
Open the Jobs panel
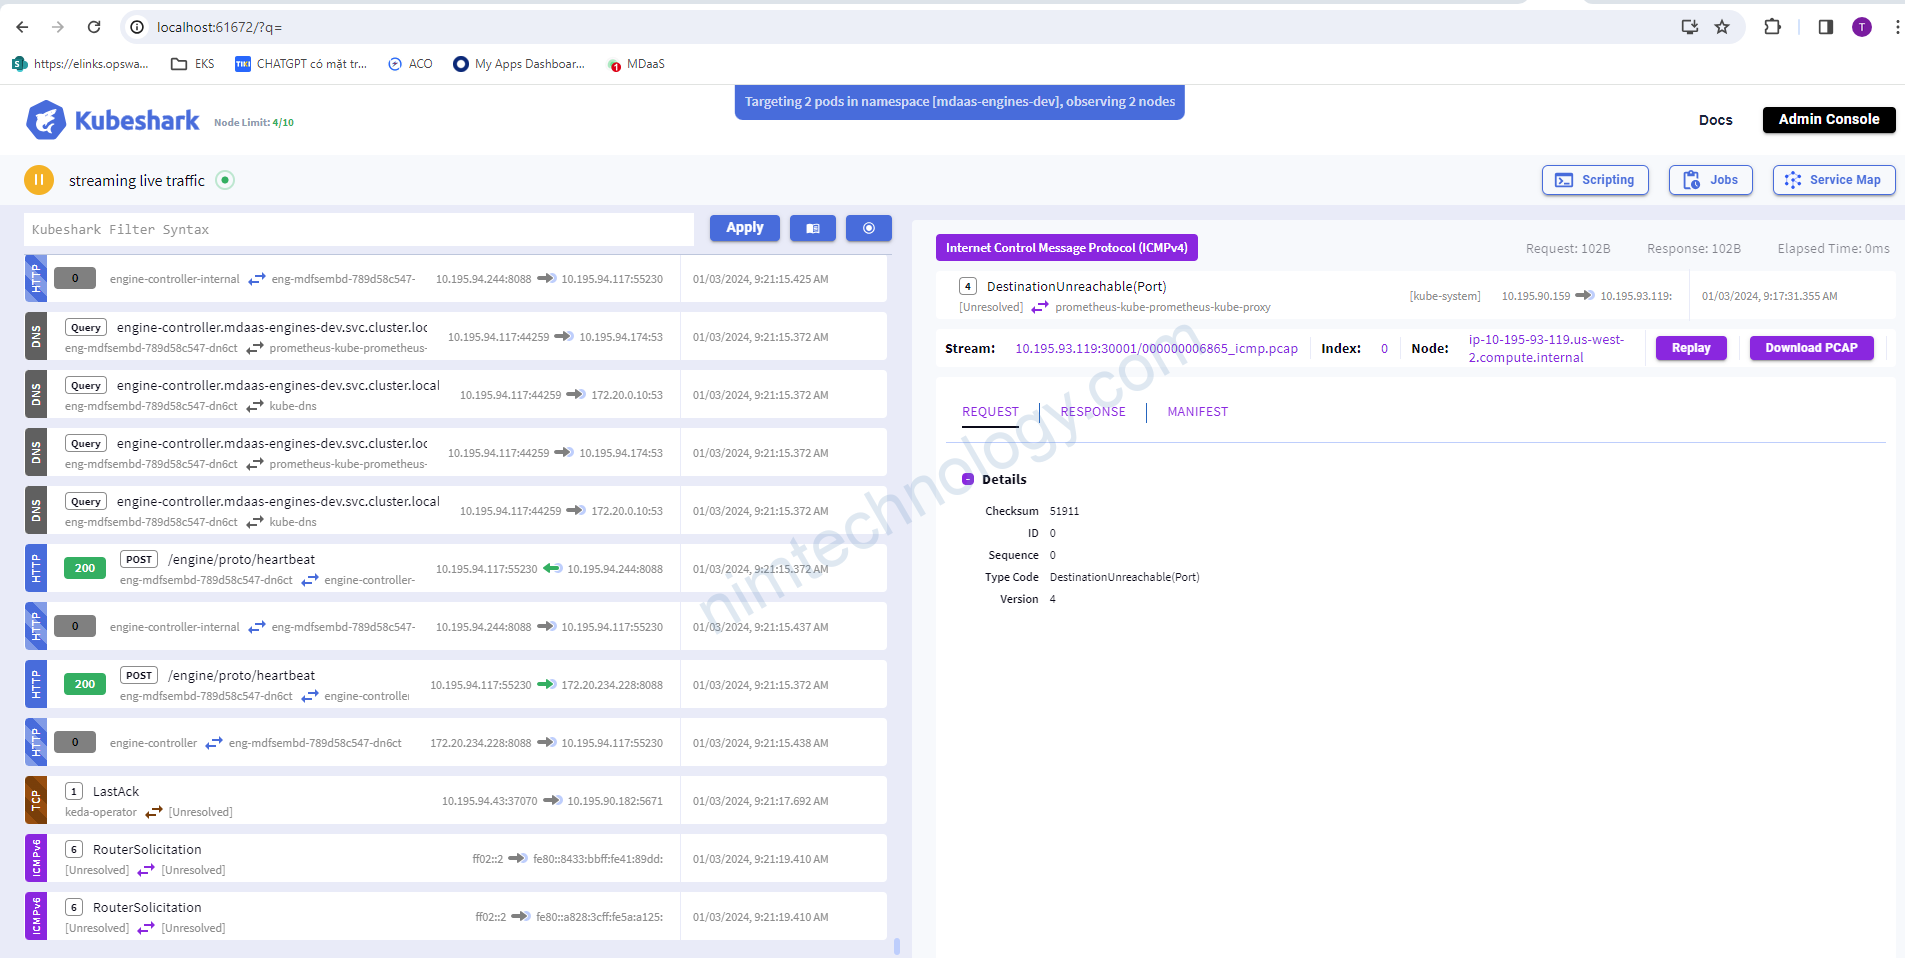pos(1710,180)
